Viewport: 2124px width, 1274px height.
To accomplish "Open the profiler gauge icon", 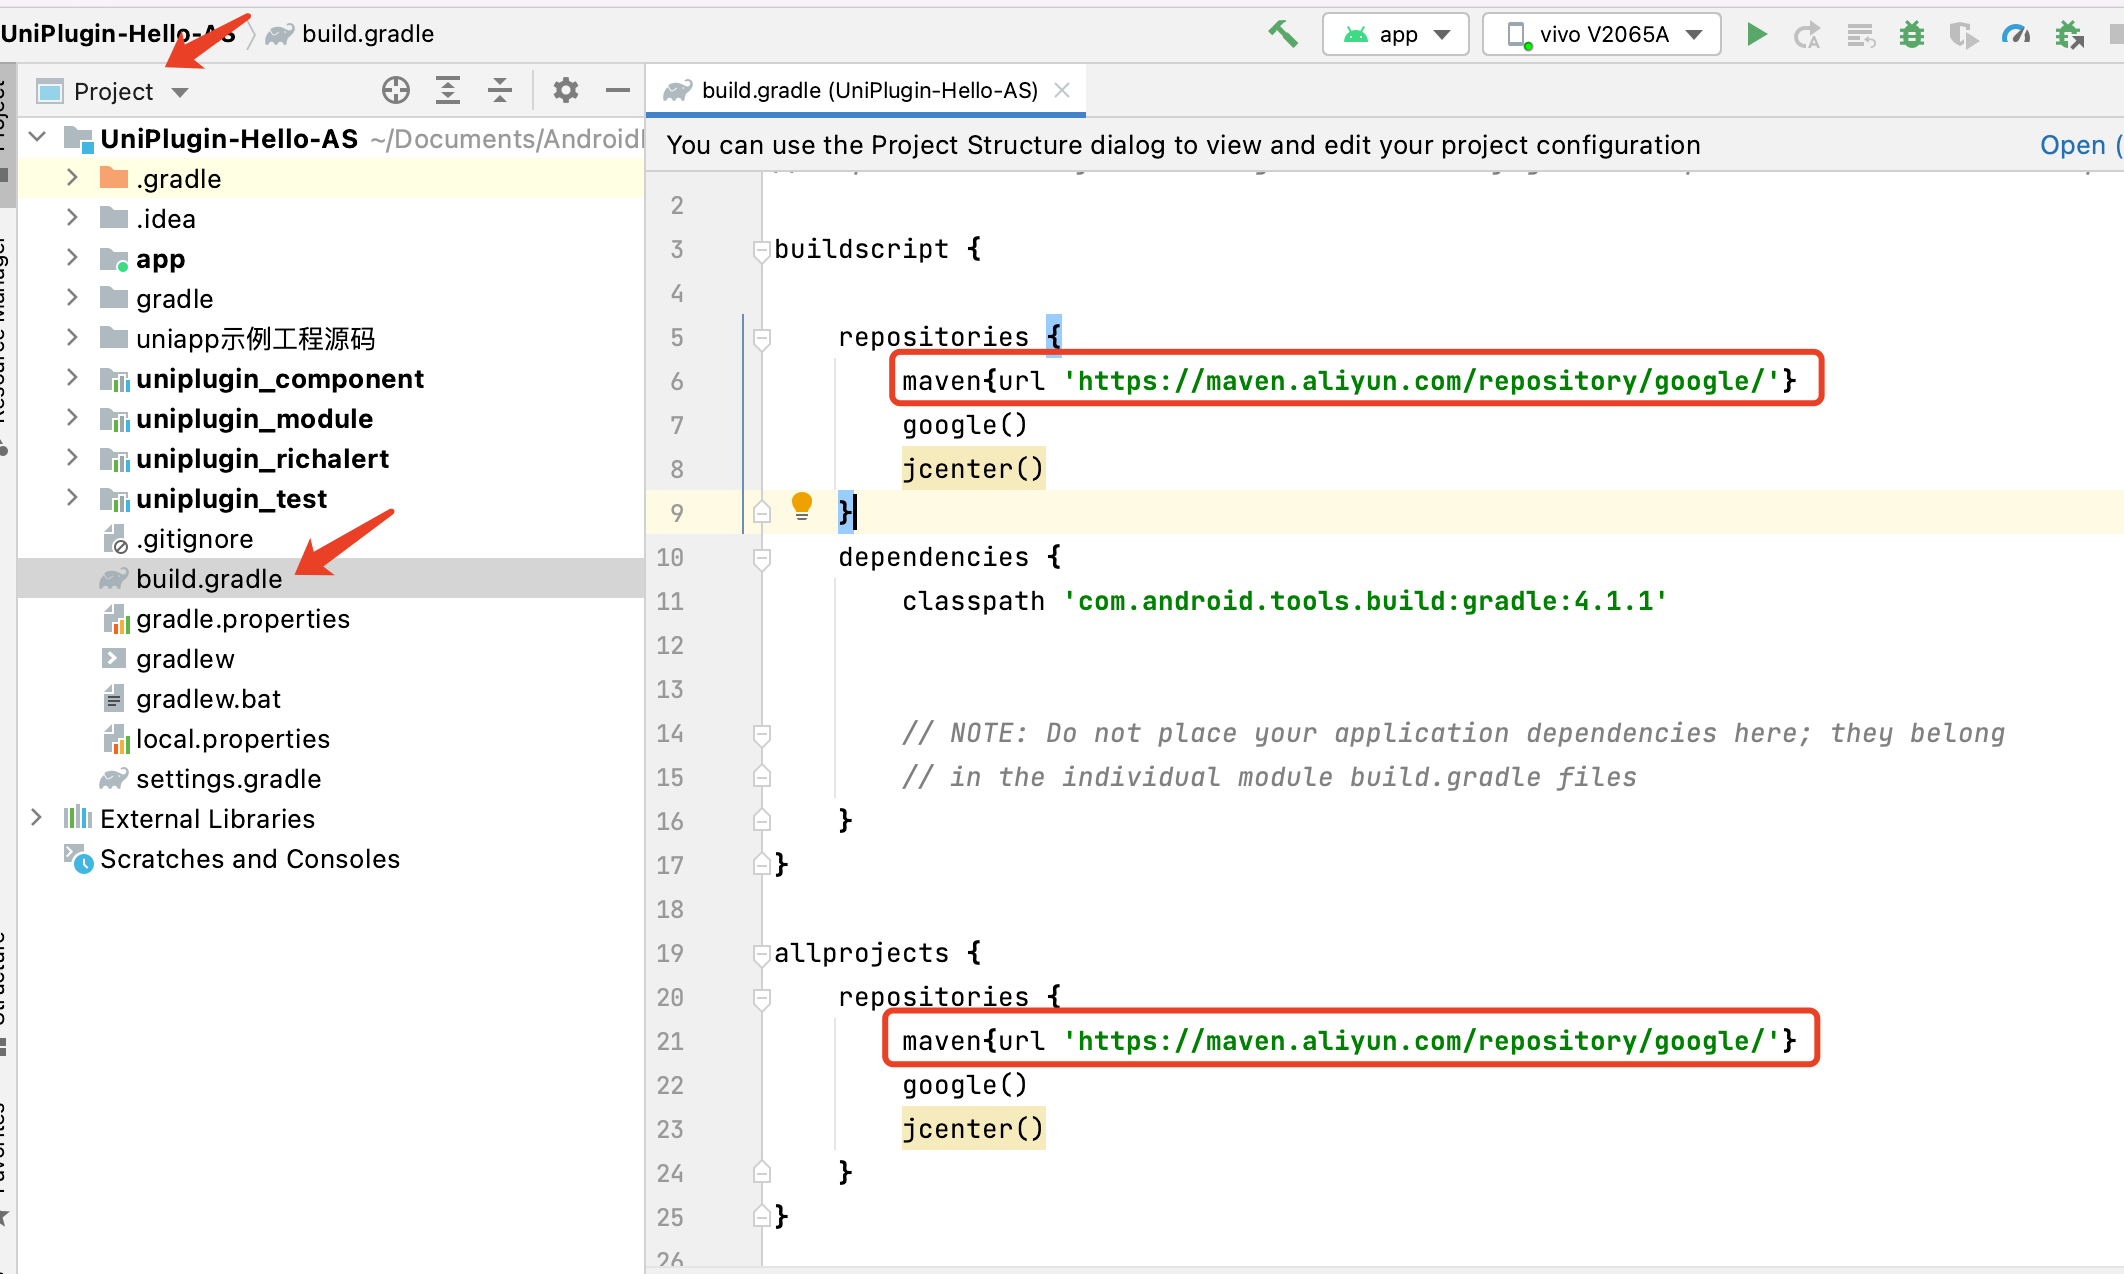I will pos(2015,35).
